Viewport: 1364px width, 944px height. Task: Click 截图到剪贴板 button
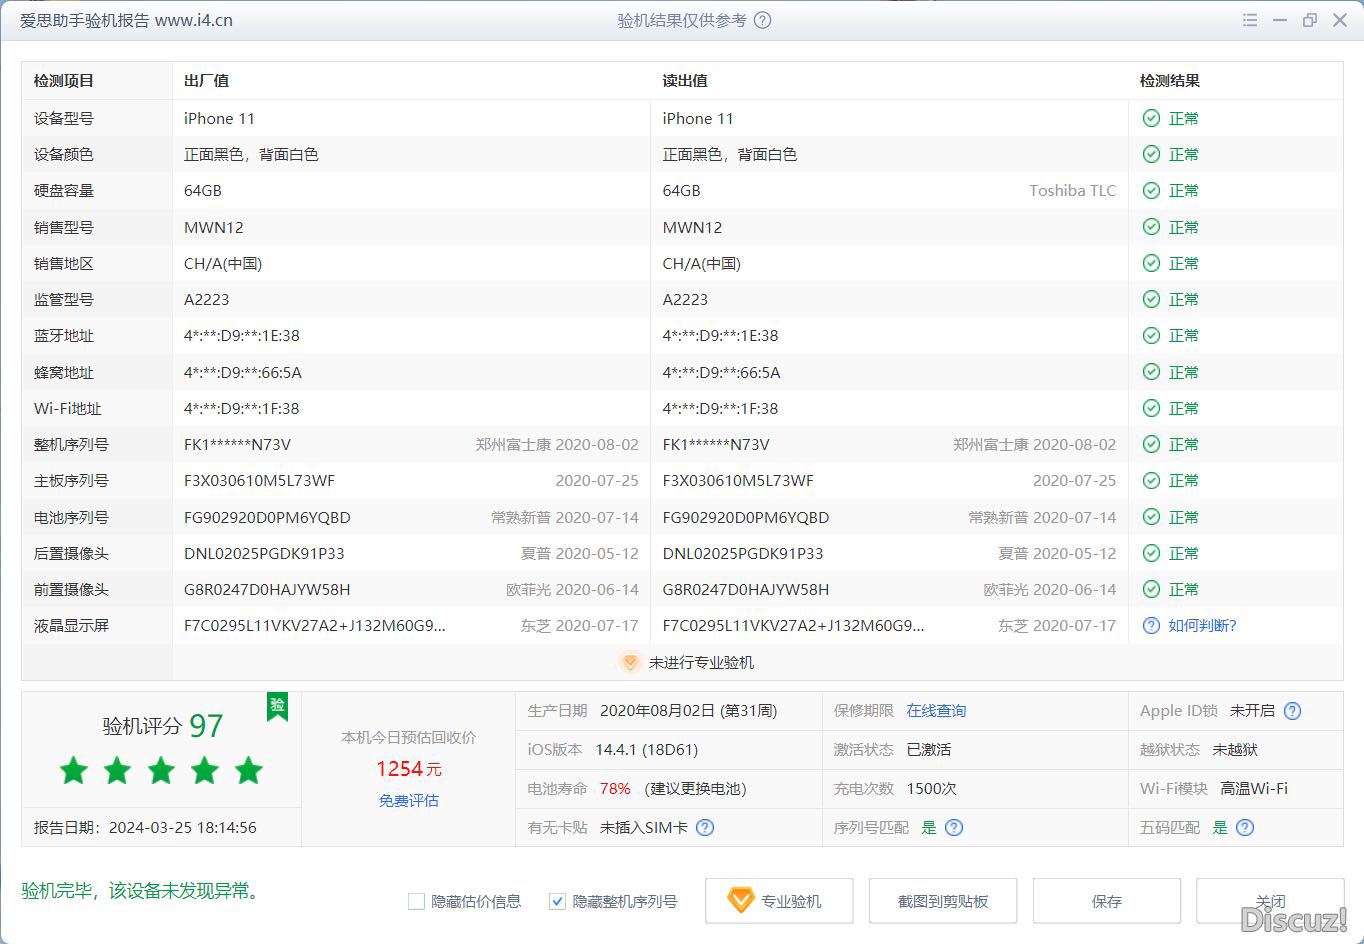tap(943, 901)
